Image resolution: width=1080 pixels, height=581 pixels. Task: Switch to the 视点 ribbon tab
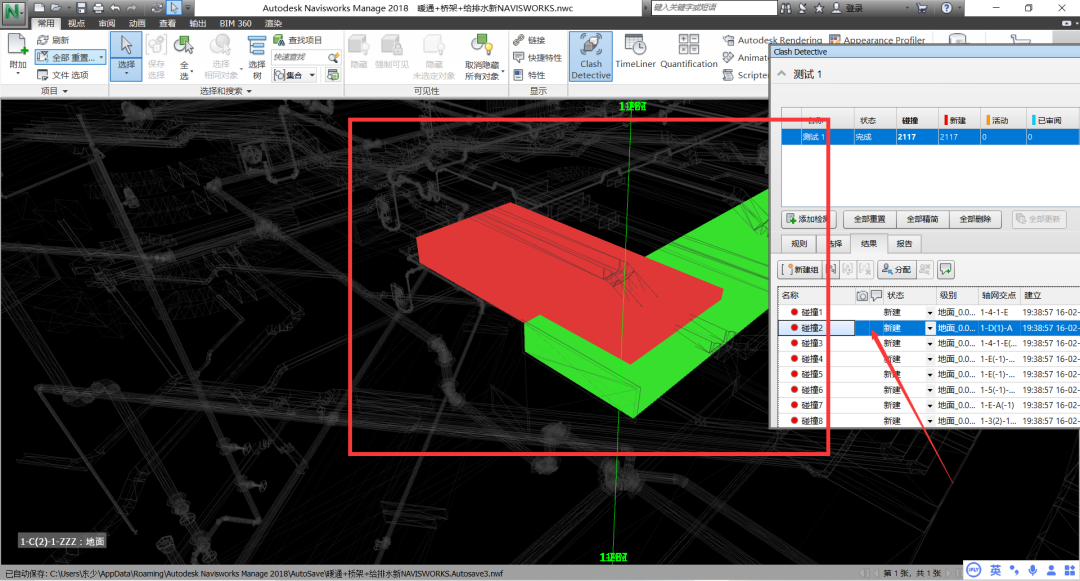coord(76,23)
